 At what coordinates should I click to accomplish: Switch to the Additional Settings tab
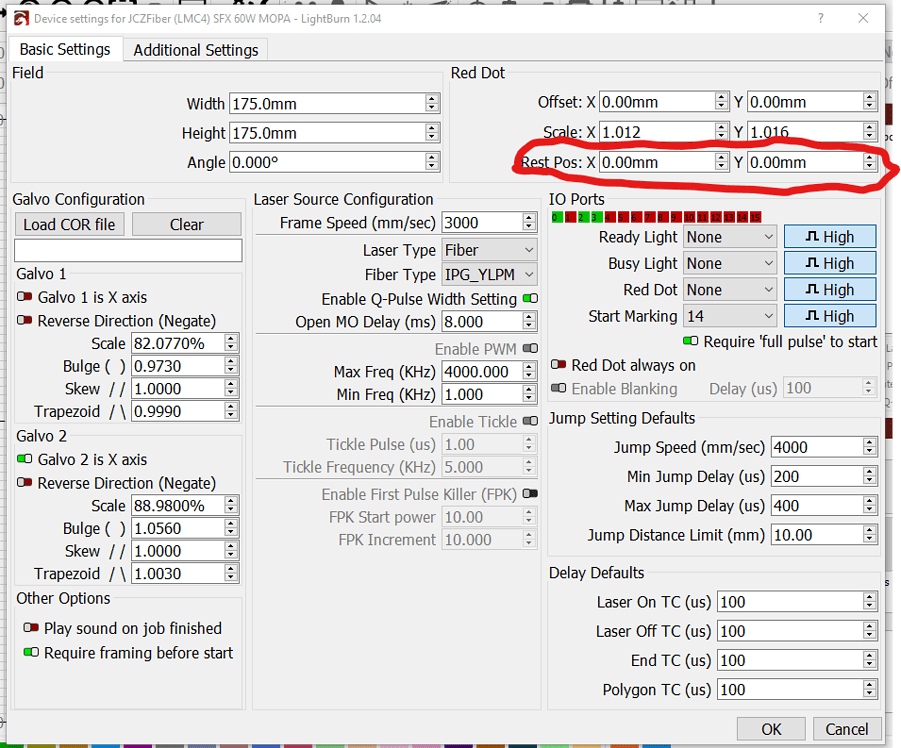click(x=194, y=48)
